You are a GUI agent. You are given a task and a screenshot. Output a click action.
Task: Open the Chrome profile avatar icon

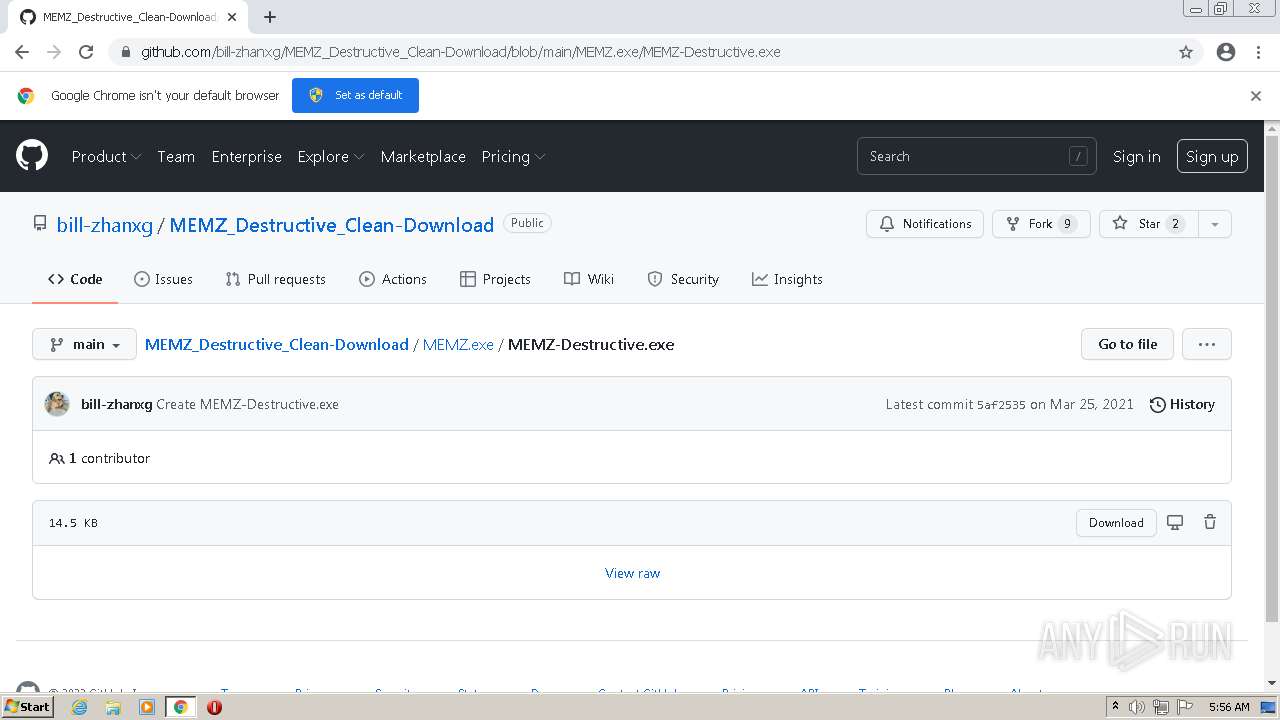1226,52
